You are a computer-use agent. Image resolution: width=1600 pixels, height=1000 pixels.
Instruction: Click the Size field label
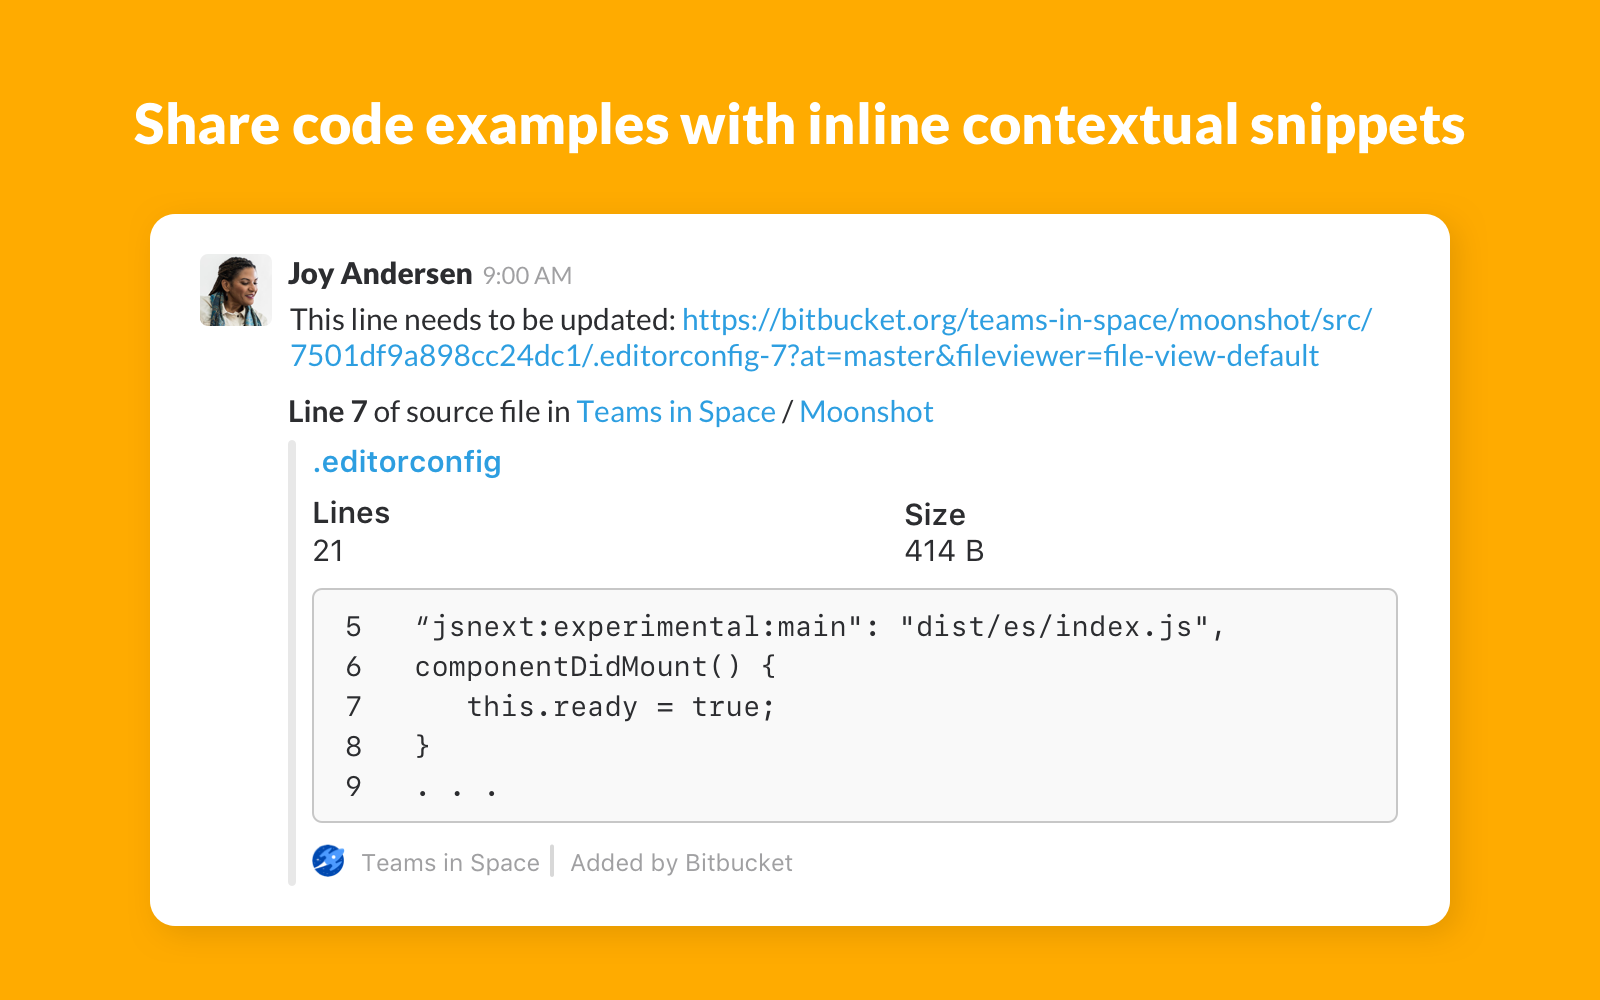935,515
